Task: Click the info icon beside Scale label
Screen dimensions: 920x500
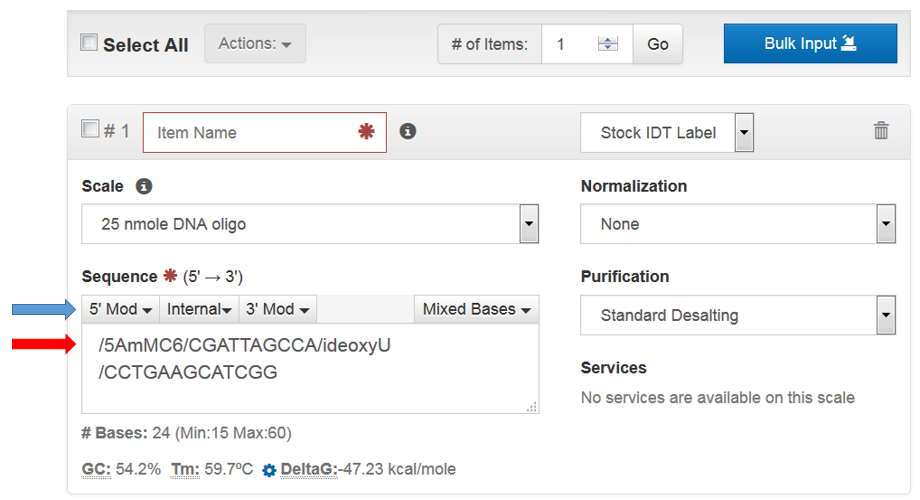Action: tap(143, 187)
